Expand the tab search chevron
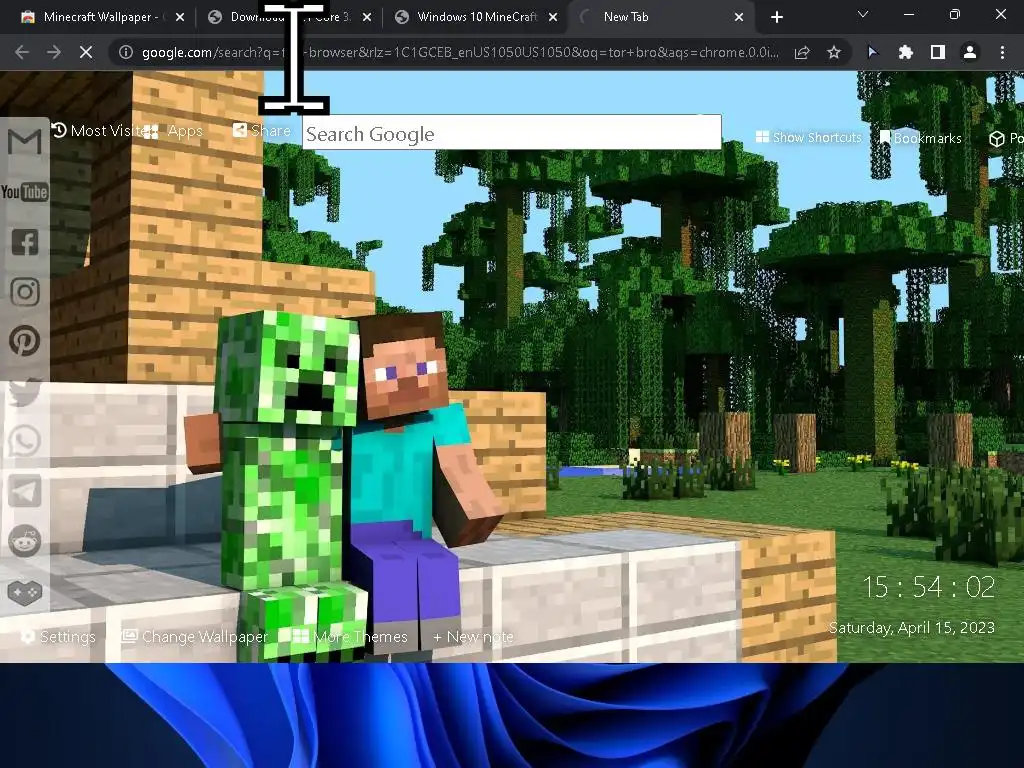This screenshot has height=768, width=1024. click(863, 14)
